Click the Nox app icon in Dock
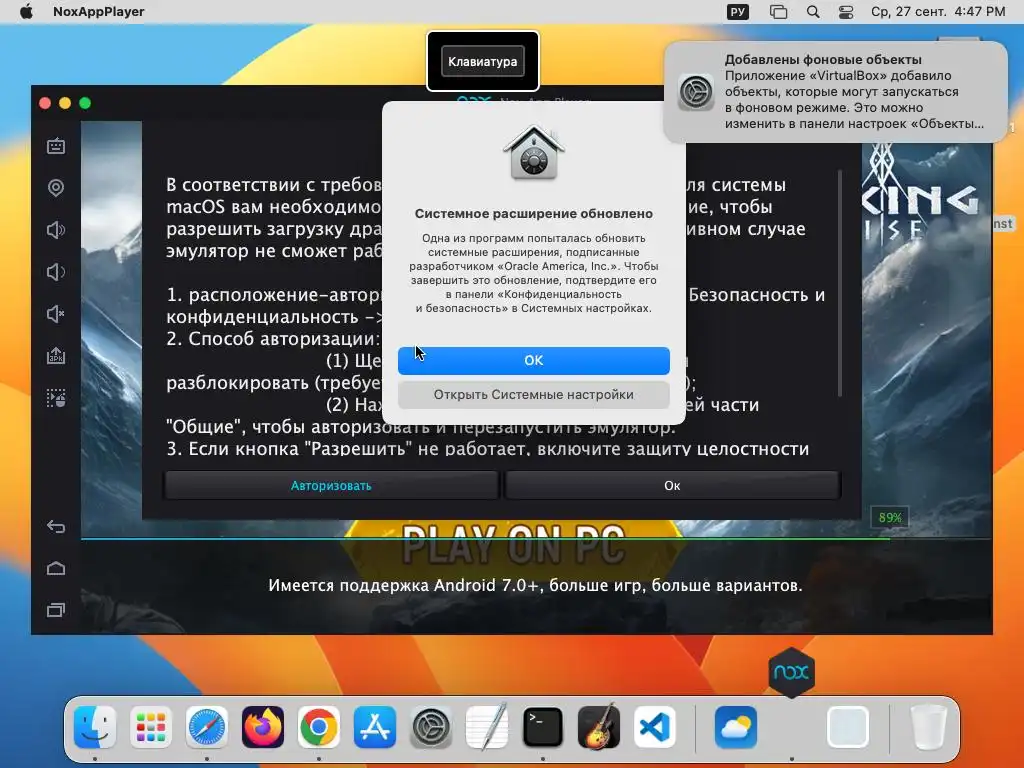 (791, 672)
